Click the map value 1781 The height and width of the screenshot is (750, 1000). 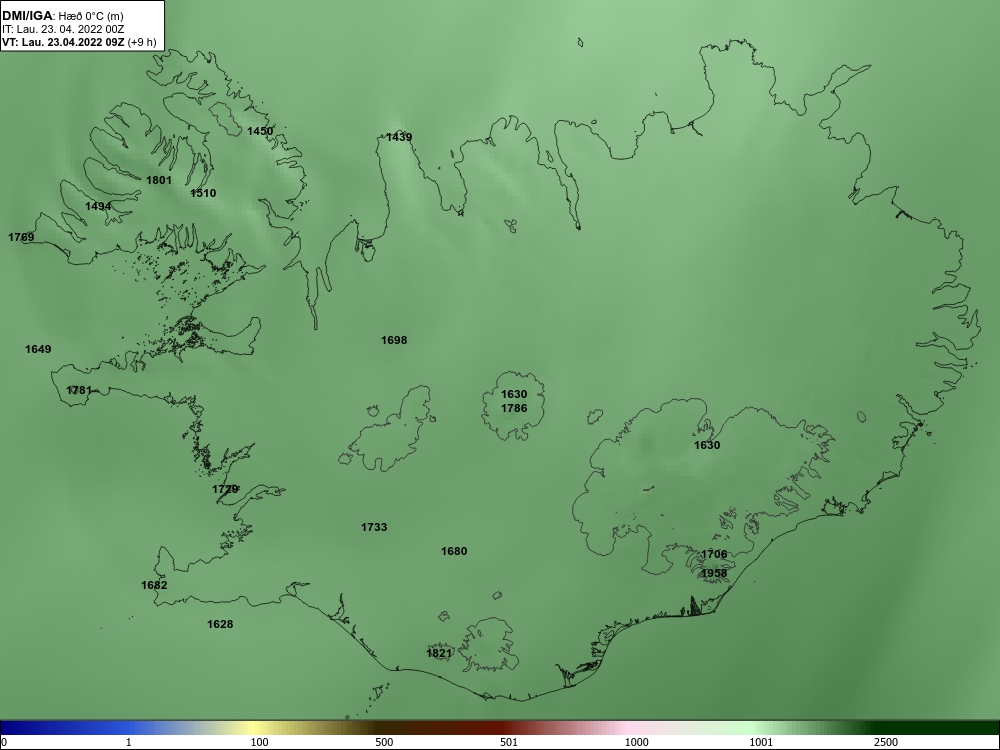click(x=79, y=390)
